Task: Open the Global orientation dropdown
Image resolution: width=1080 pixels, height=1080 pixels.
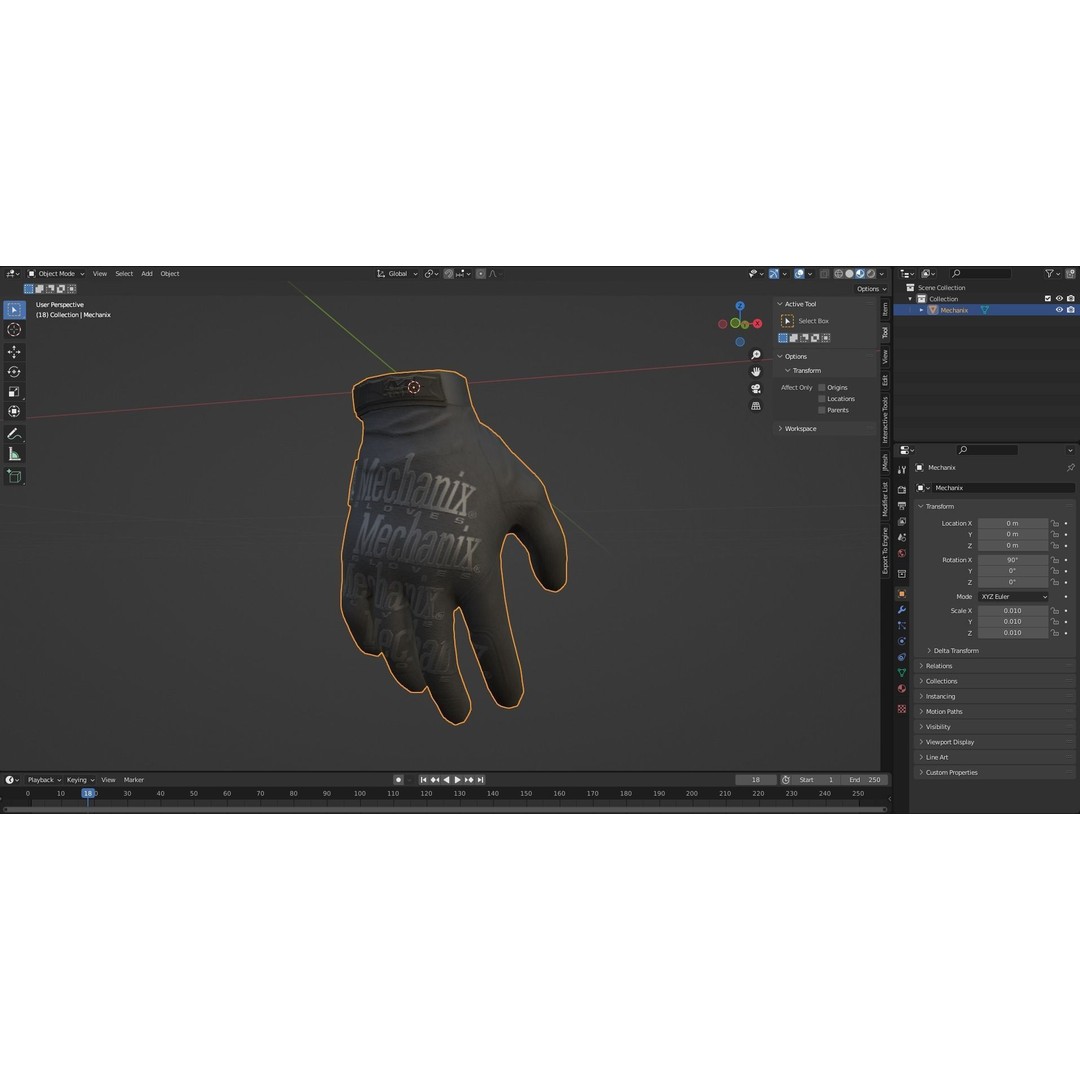Action: coord(397,274)
